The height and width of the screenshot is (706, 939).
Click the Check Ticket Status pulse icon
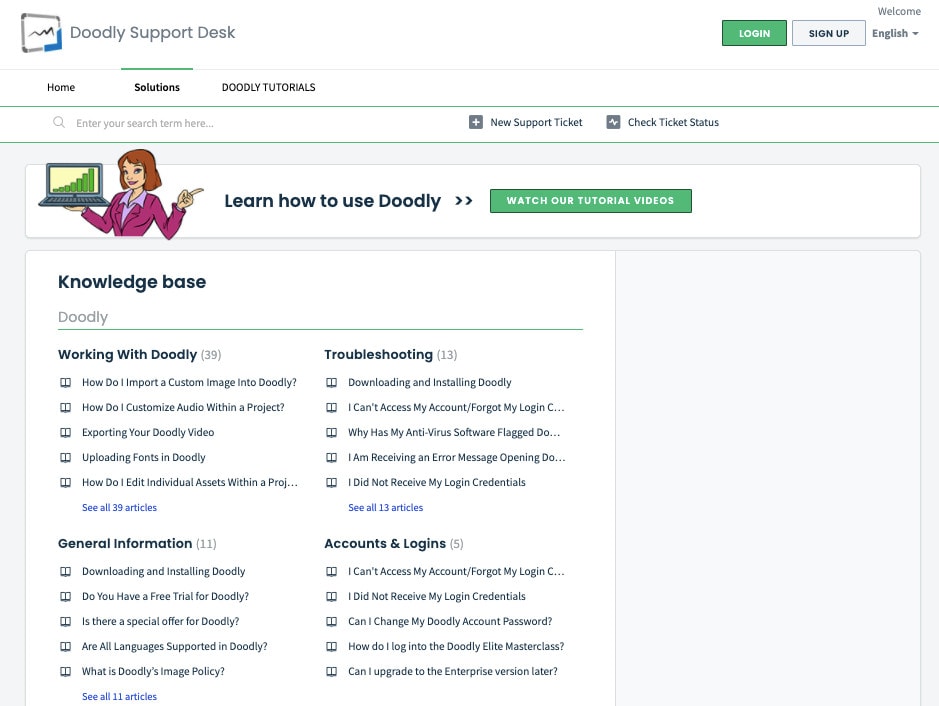(x=613, y=122)
